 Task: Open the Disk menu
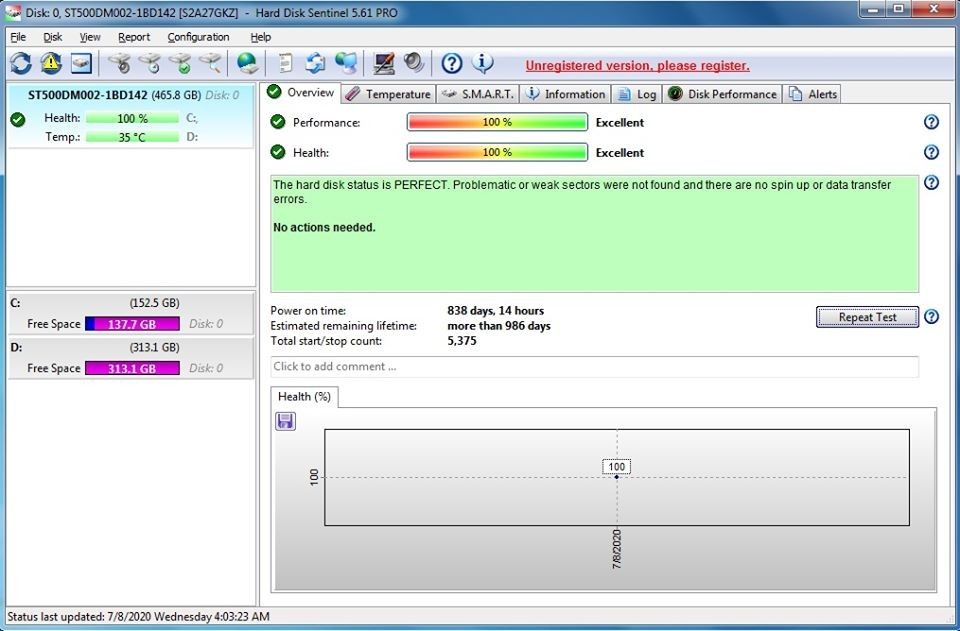pyautogui.click(x=52, y=37)
